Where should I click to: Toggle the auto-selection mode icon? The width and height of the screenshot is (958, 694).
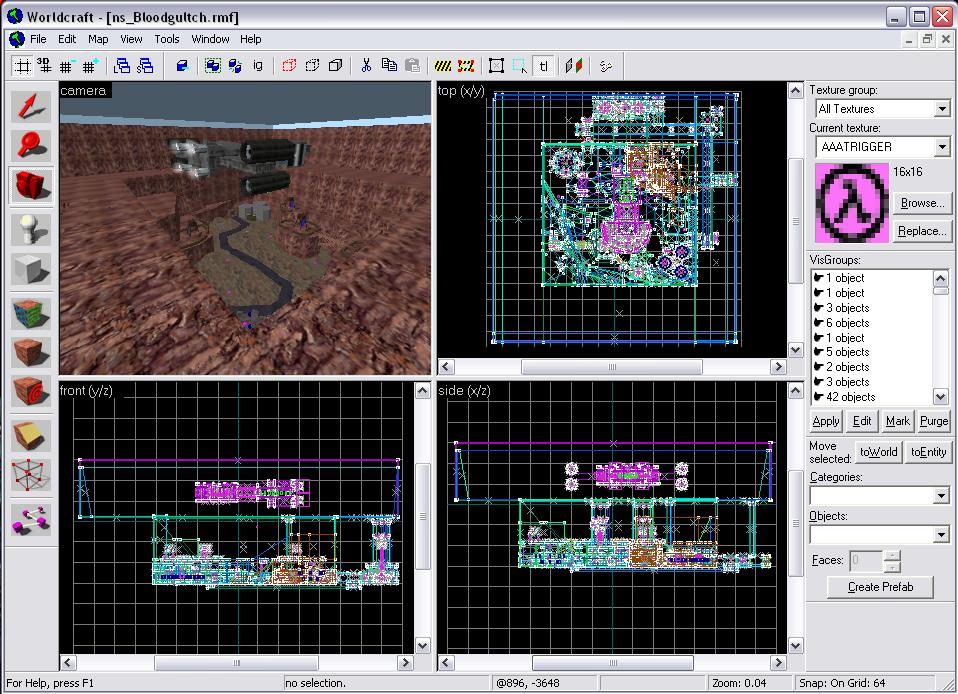tap(519, 66)
